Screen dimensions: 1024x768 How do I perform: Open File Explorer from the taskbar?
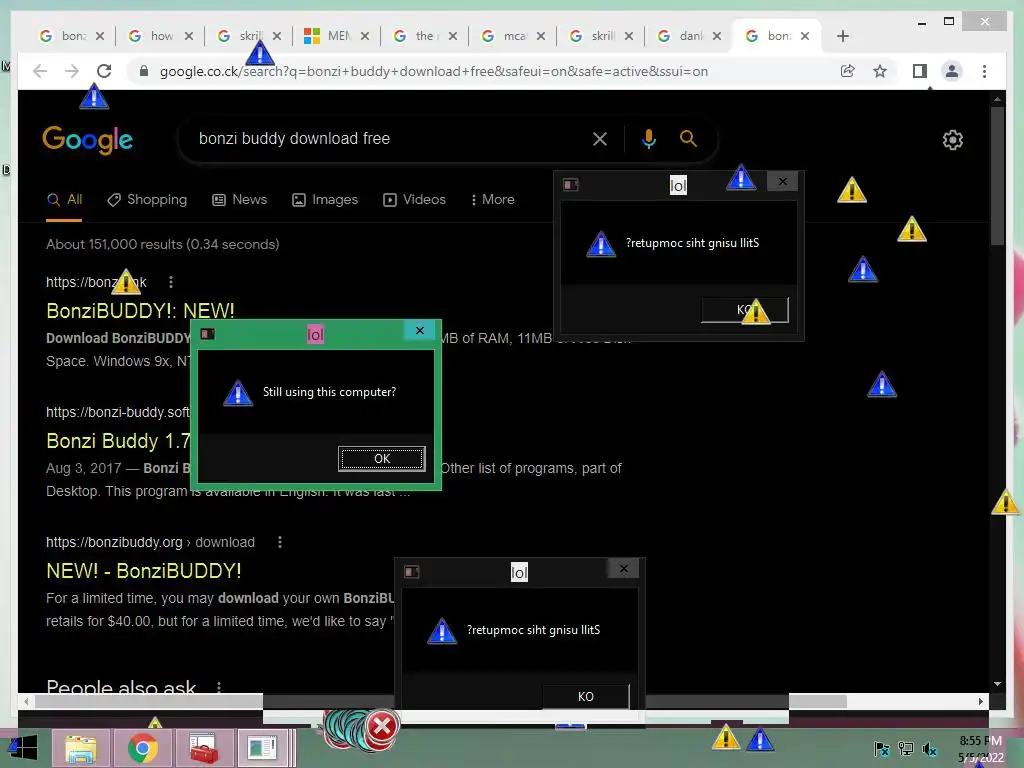click(x=81, y=748)
